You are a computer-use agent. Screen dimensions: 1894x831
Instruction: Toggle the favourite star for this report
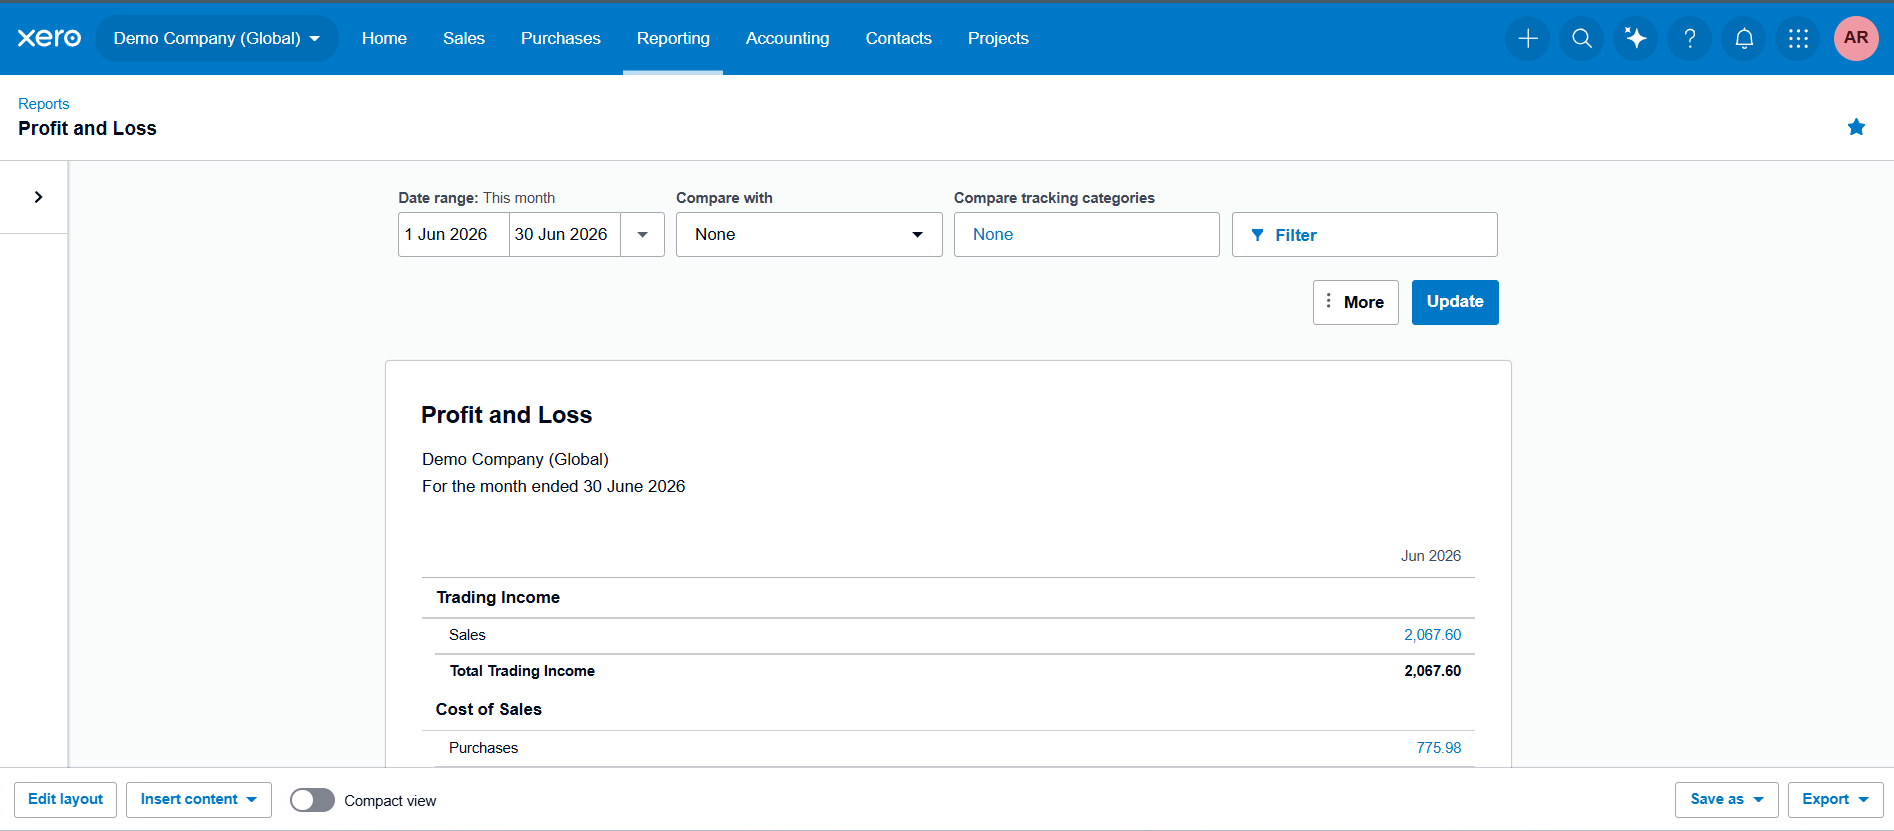(1856, 127)
